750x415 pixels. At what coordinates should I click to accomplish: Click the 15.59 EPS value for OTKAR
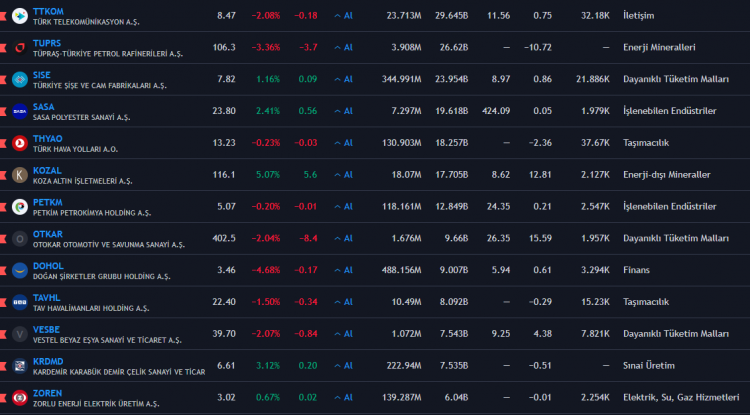tap(542, 239)
